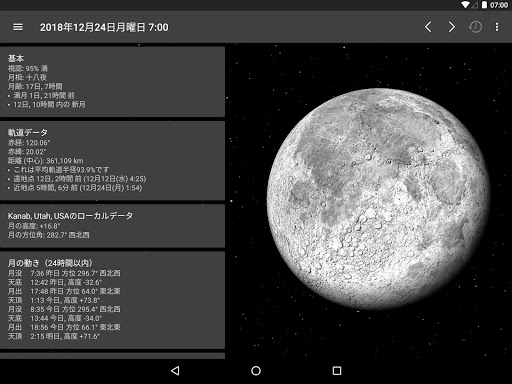The width and height of the screenshot is (512, 384).
Task: Select the 天底 12:42 昨日 row
Action: (x=55, y=282)
